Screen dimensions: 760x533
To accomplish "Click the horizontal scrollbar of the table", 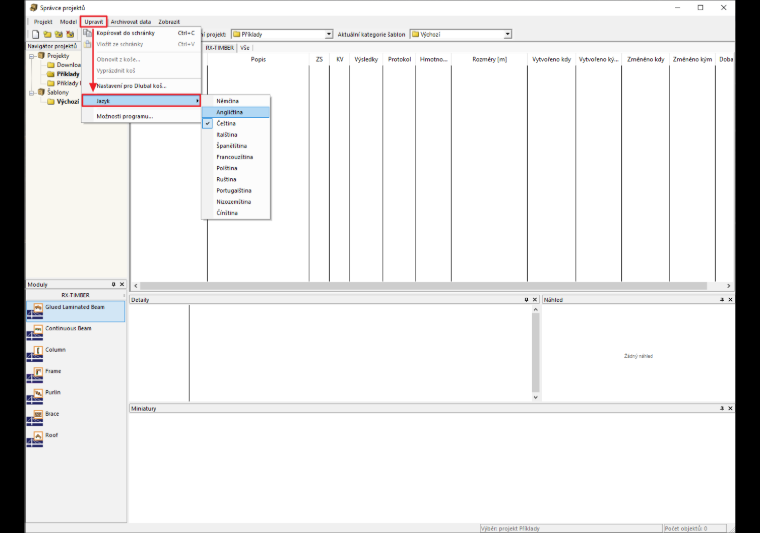I will [x=424, y=286].
